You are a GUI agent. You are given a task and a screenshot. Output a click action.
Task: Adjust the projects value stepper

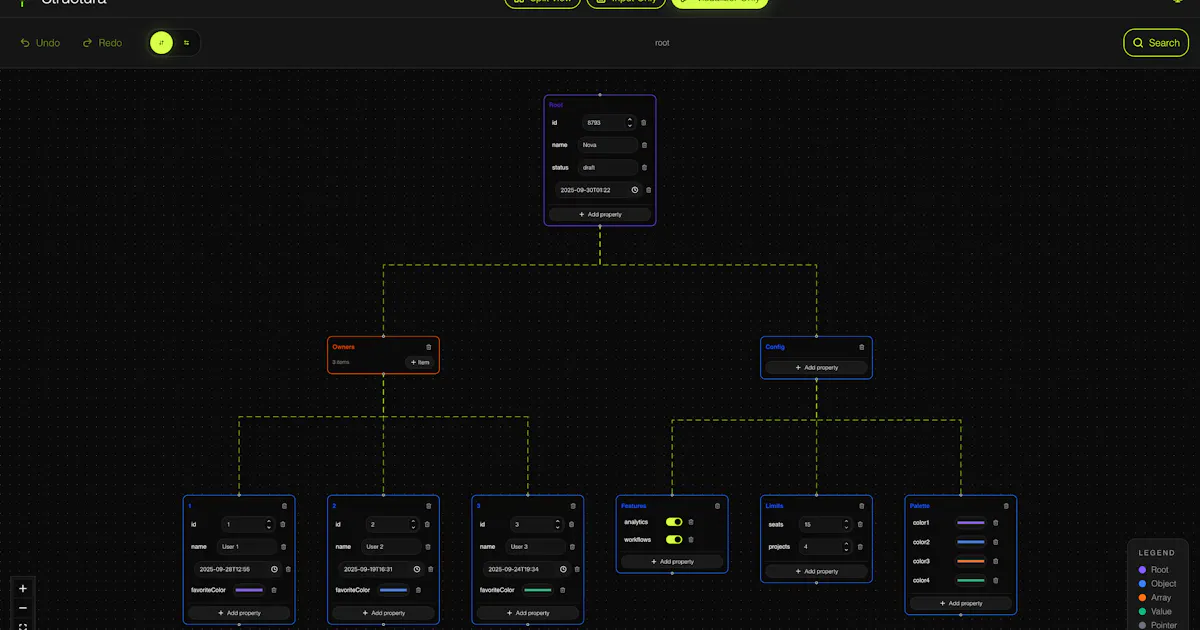coord(846,547)
